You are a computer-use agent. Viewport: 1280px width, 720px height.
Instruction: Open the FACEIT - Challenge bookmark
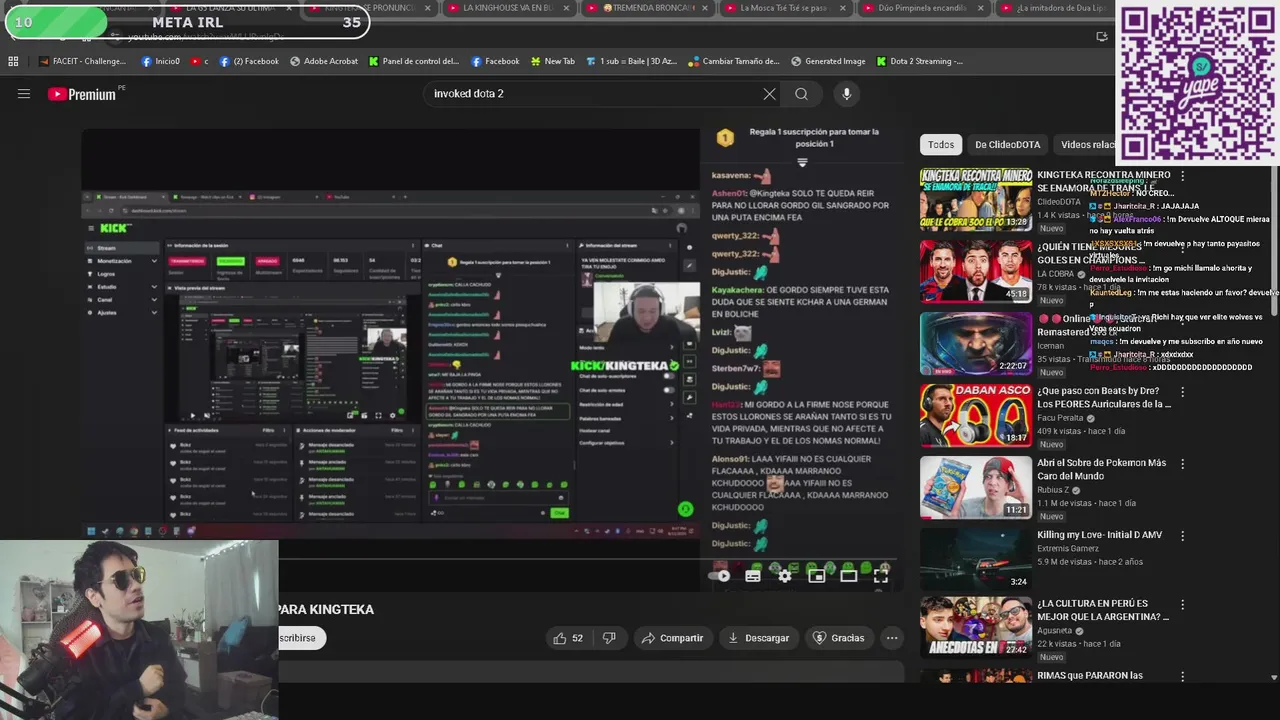pos(82,61)
